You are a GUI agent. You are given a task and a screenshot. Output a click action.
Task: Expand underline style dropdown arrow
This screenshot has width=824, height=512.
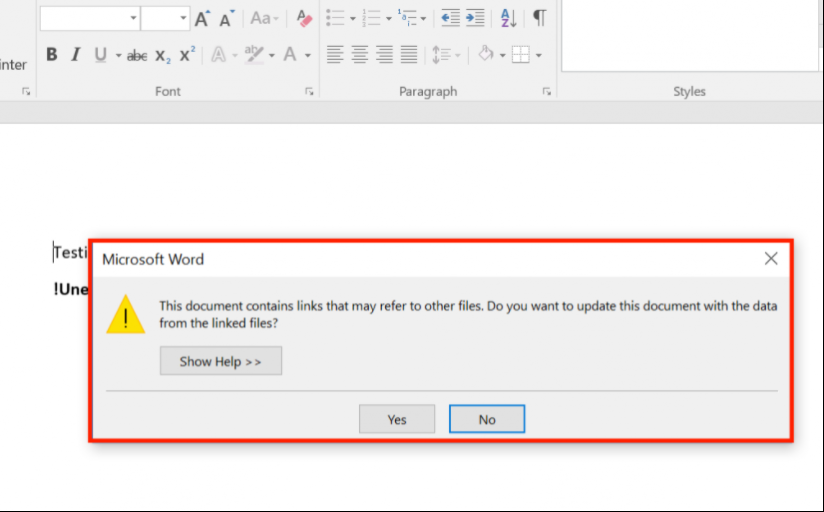click(118, 55)
